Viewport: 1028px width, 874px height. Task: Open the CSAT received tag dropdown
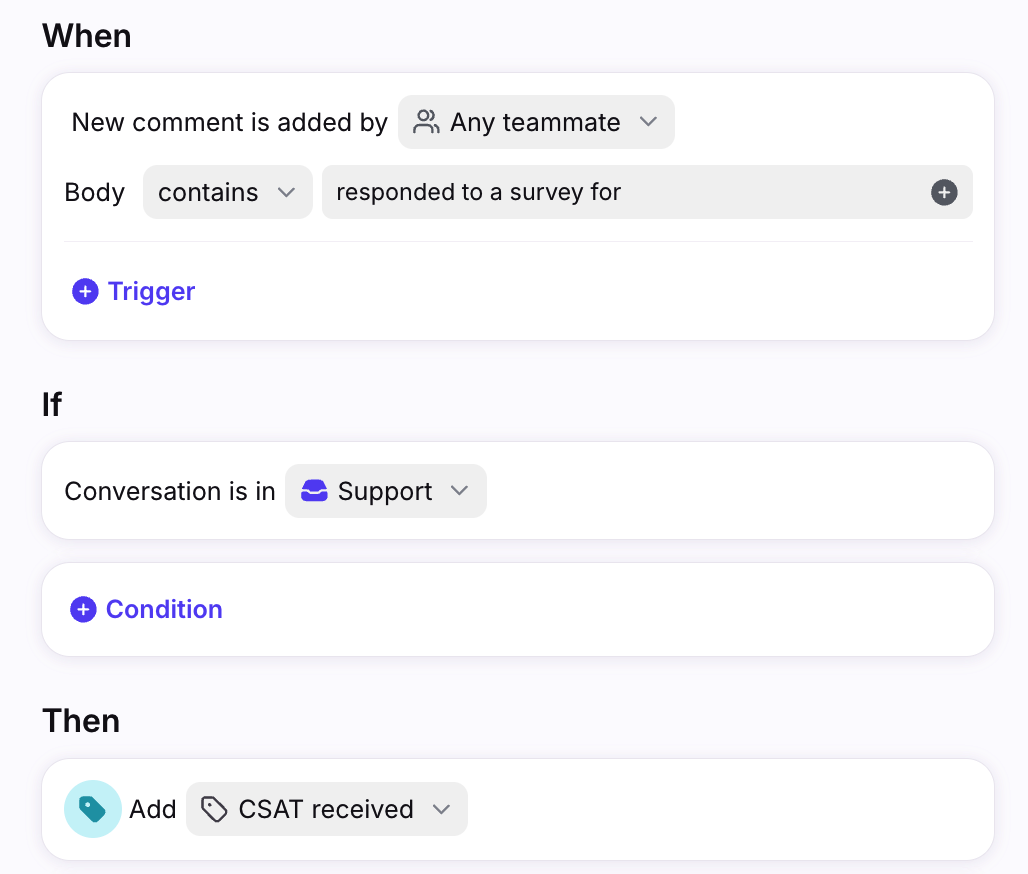(327, 809)
